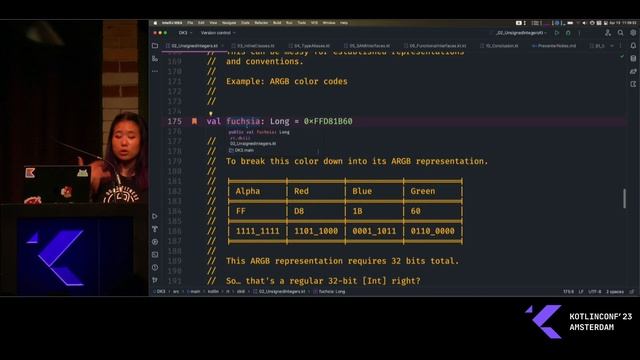This screenshot has width=640, height=360.
Task: Open the Notifications bell icon
Action: point(633,46)
